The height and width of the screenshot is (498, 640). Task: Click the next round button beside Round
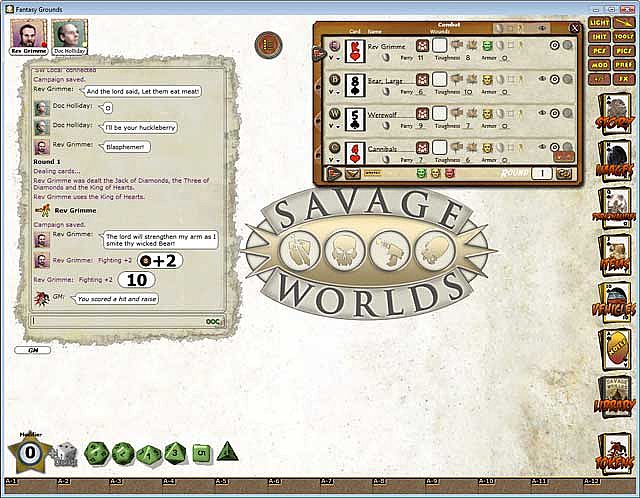point(564,173)
